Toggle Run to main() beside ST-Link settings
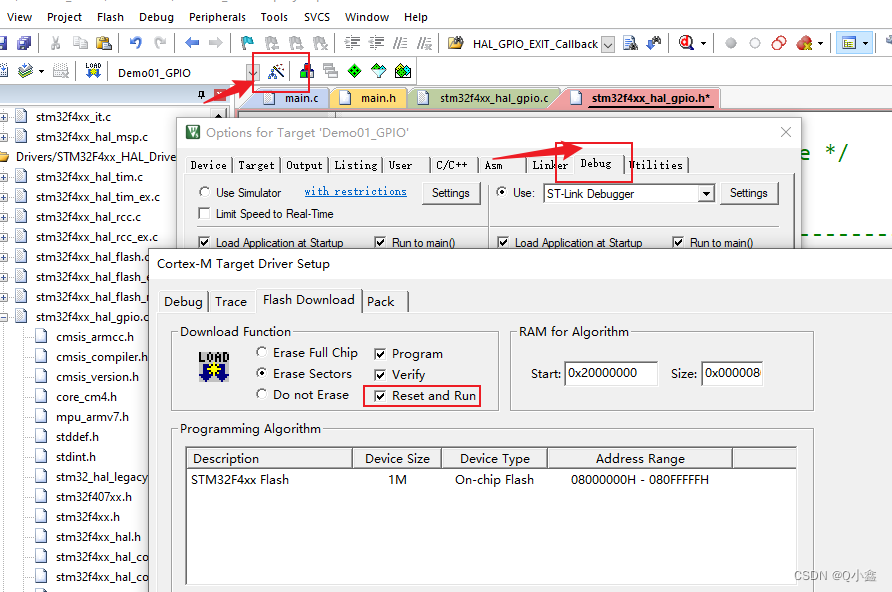 (x=678, y=242)
